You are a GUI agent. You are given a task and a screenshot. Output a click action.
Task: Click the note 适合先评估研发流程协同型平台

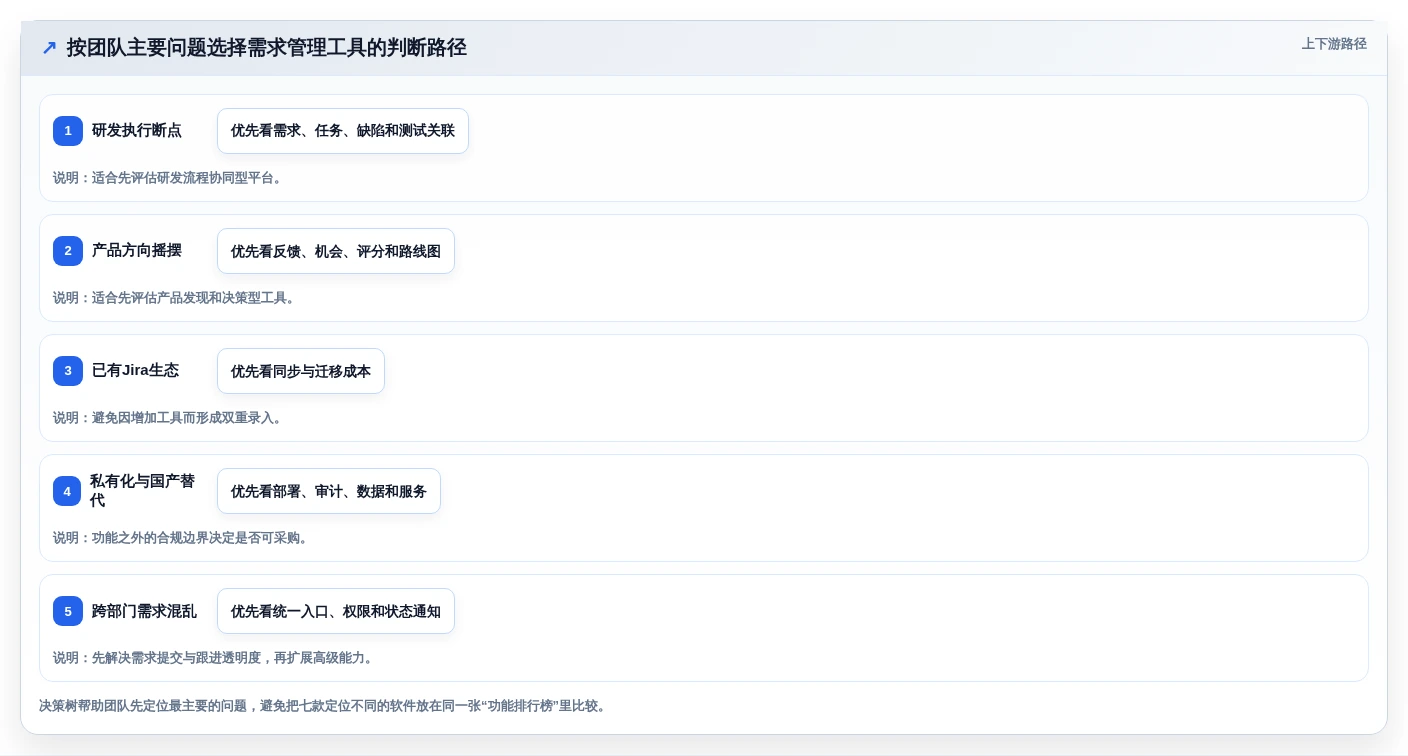(x=168, y=178)
